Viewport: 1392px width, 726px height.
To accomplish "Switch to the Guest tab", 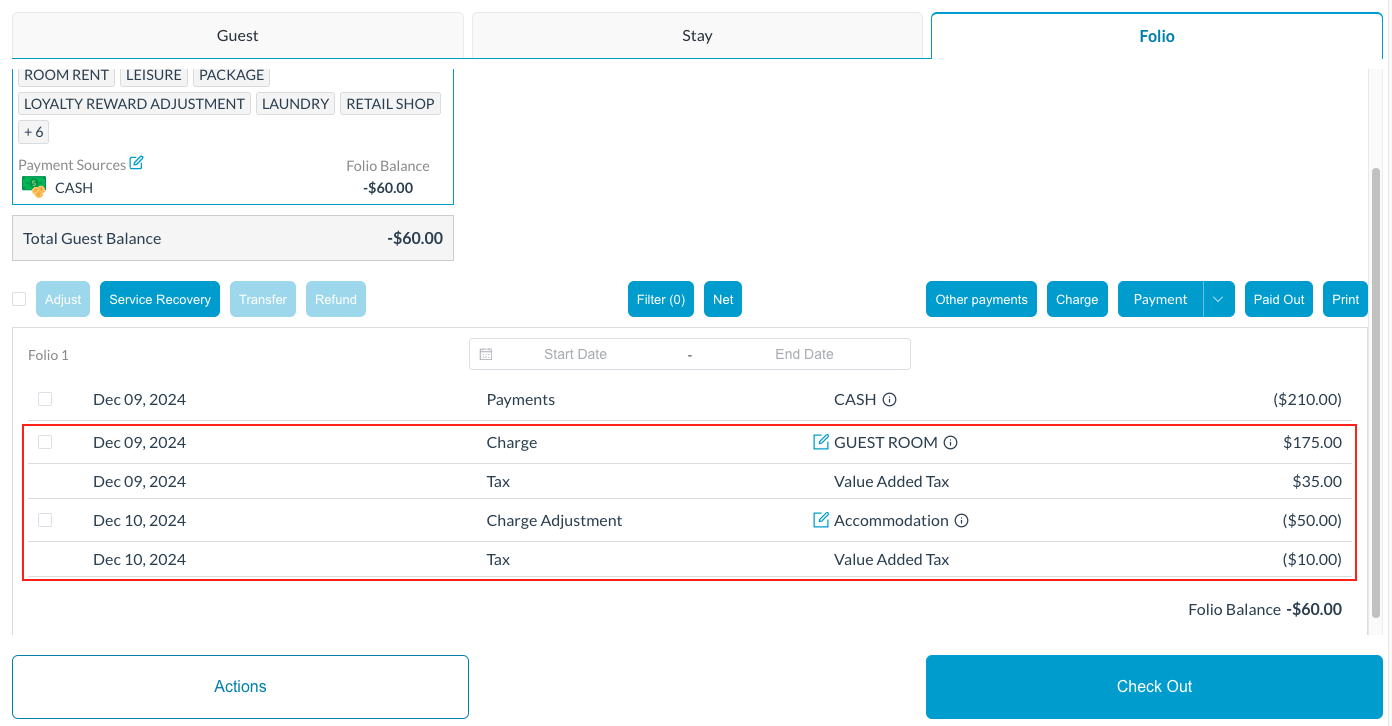I will 237,36.
